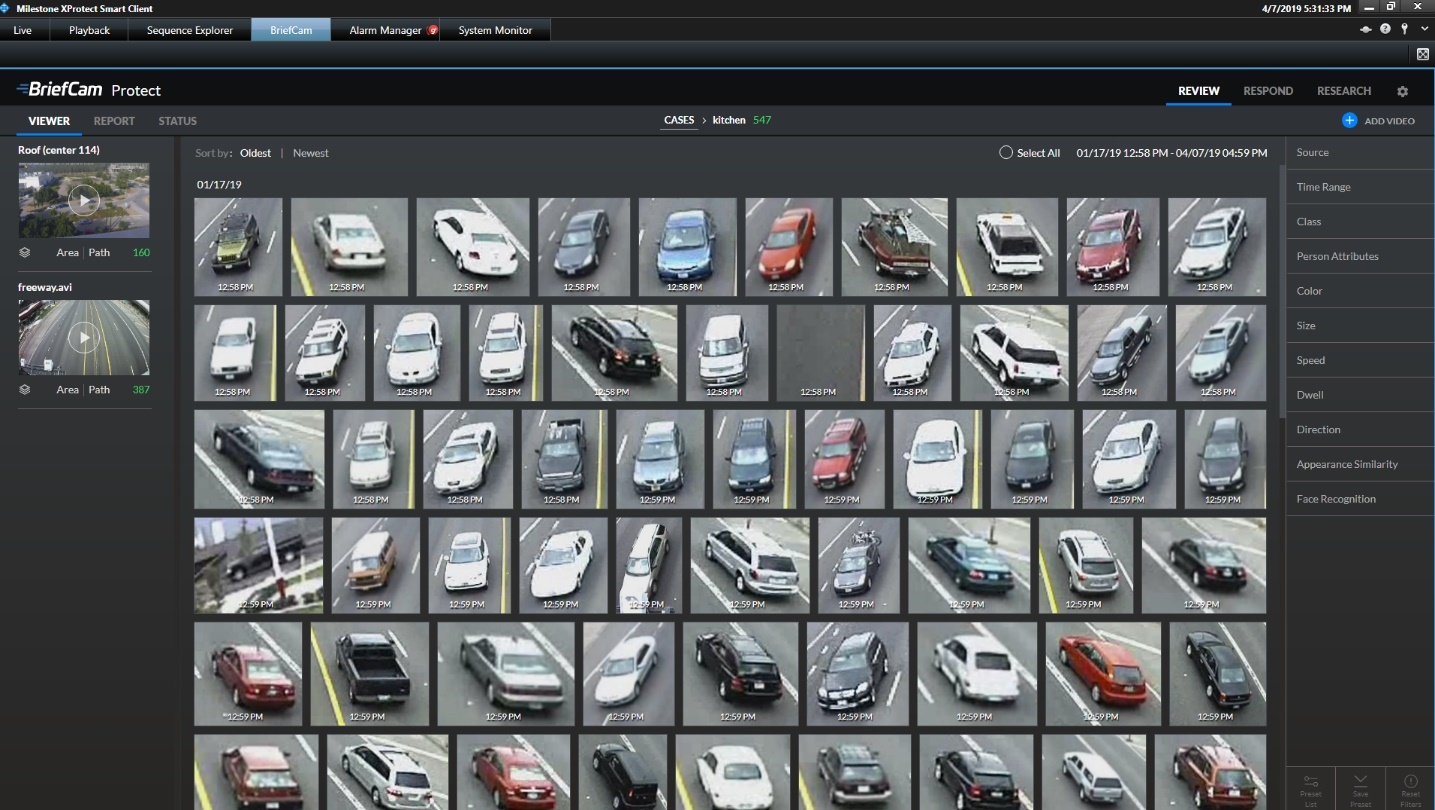Sort results by Oldest
The image size is (1435, 810).
pyautogui.click(x=255, y=153)
